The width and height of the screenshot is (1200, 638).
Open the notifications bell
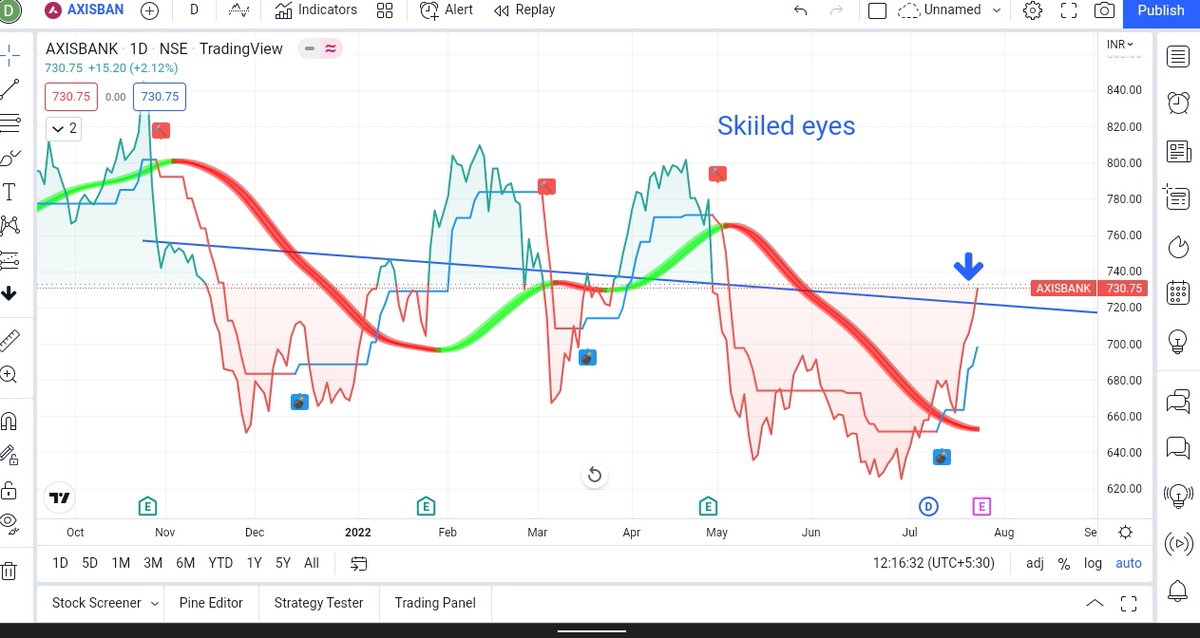click(x=1178, y=593)
